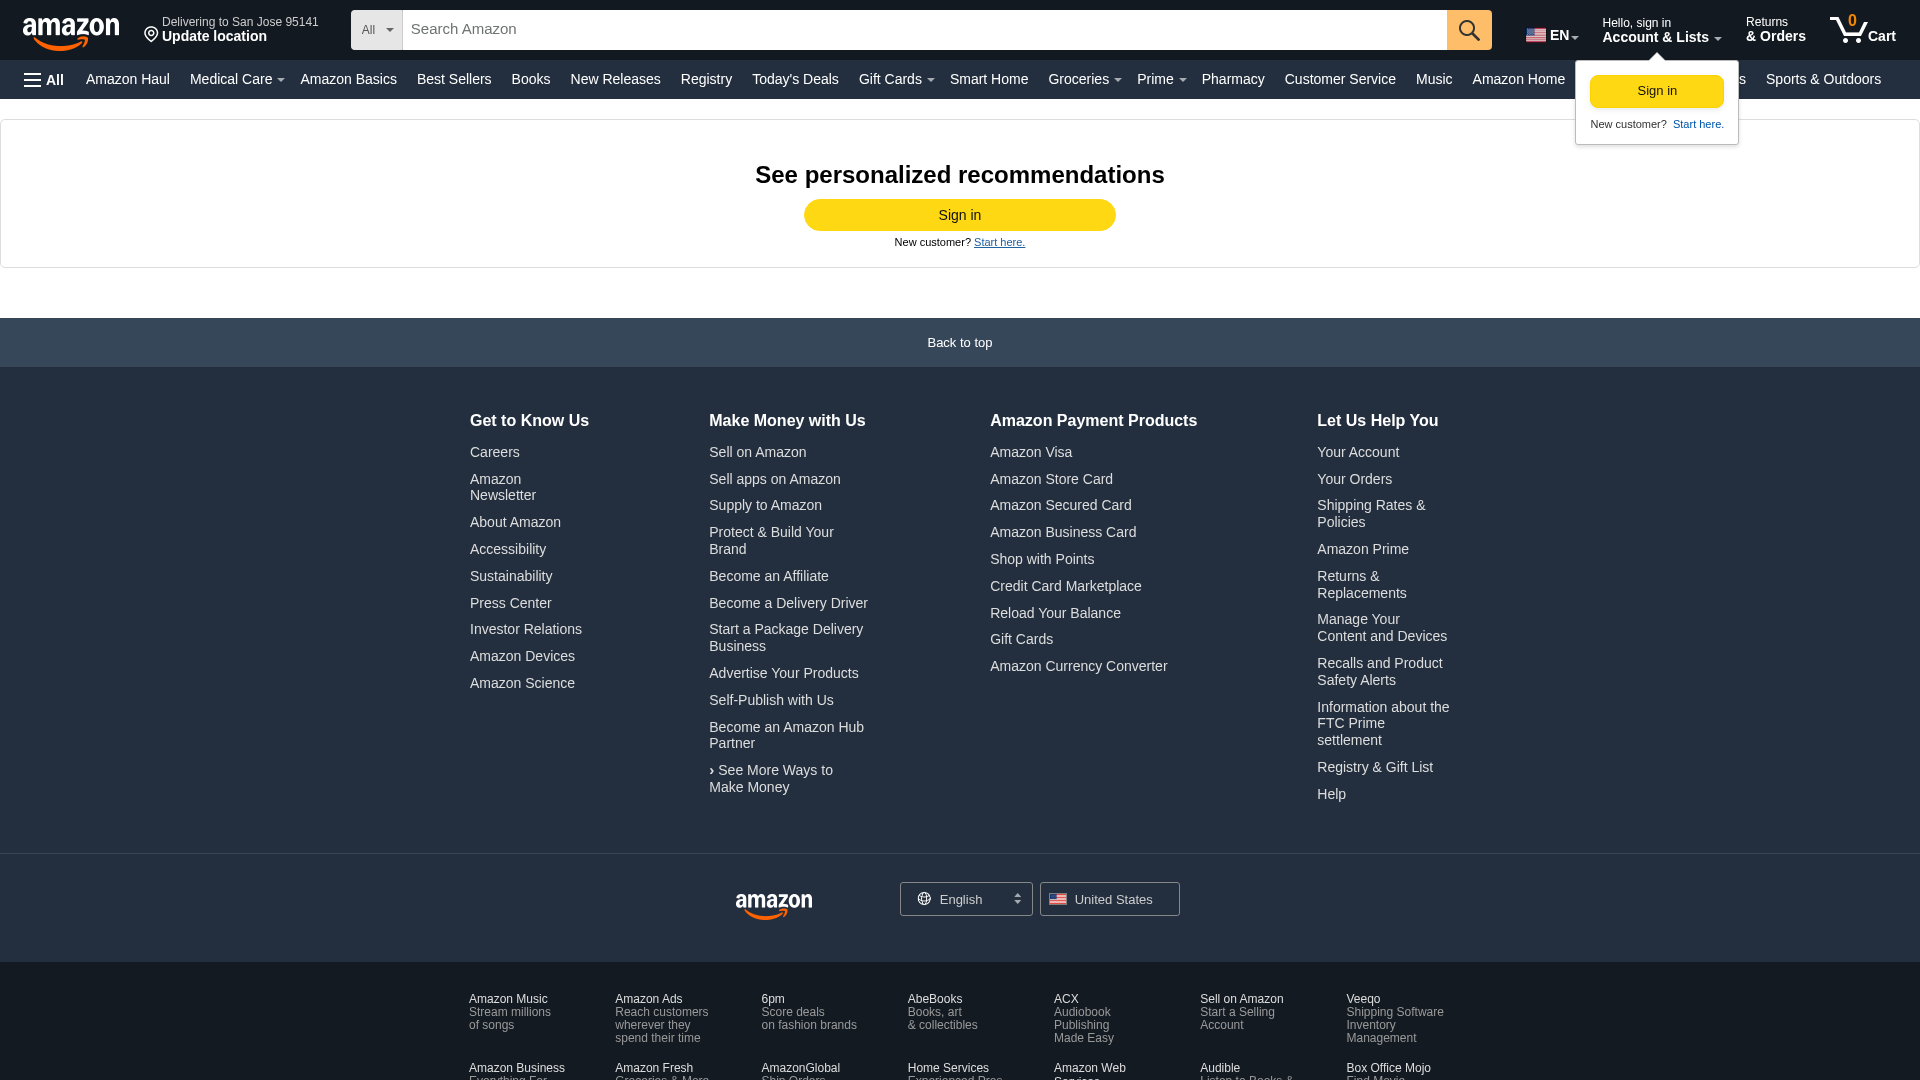The height and width of the screenshot is (1080, 1920).
Task: Open the Amazon Business Card link
Action: pyautogui.click(x=1063, y=532)
